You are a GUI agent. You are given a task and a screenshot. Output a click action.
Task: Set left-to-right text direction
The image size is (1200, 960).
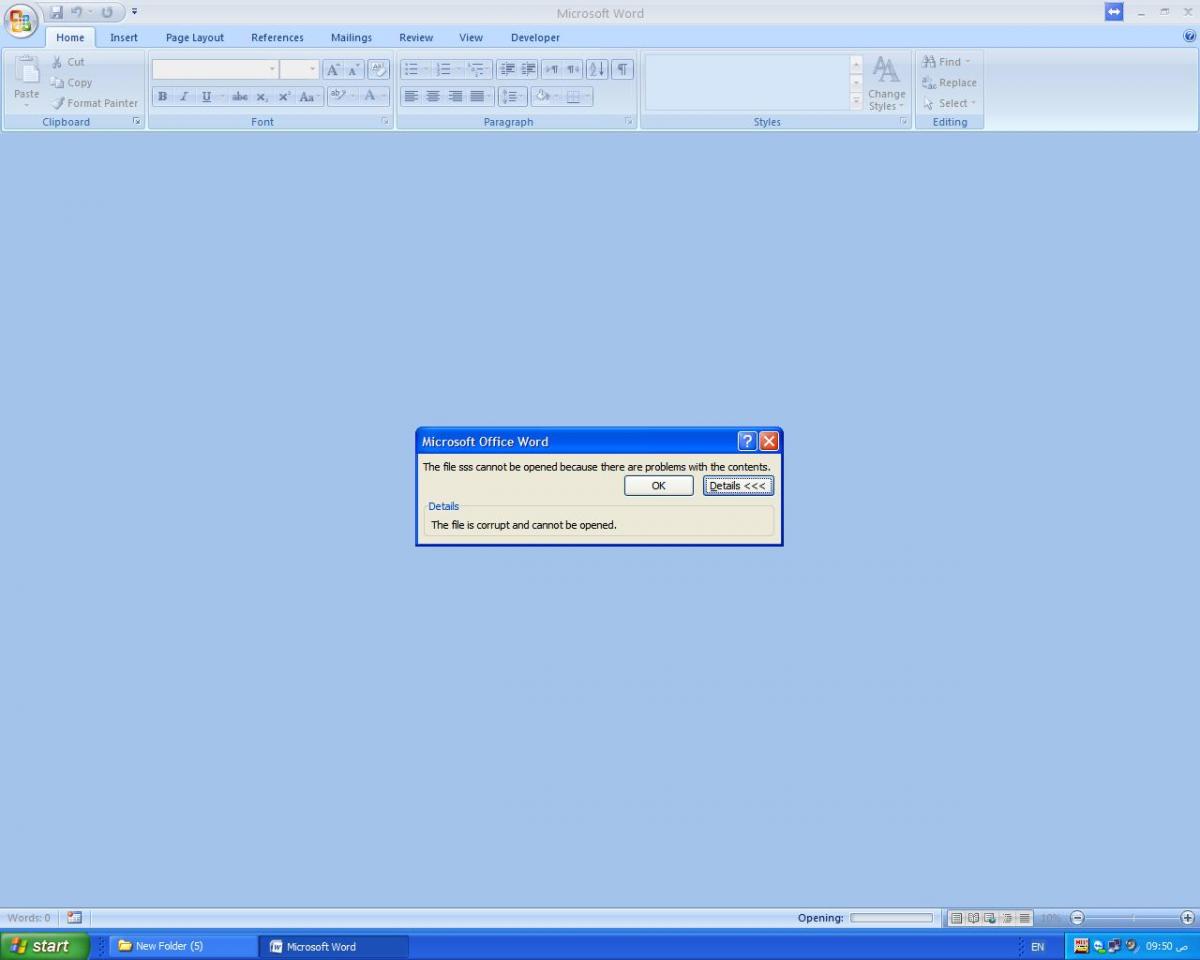552,70
